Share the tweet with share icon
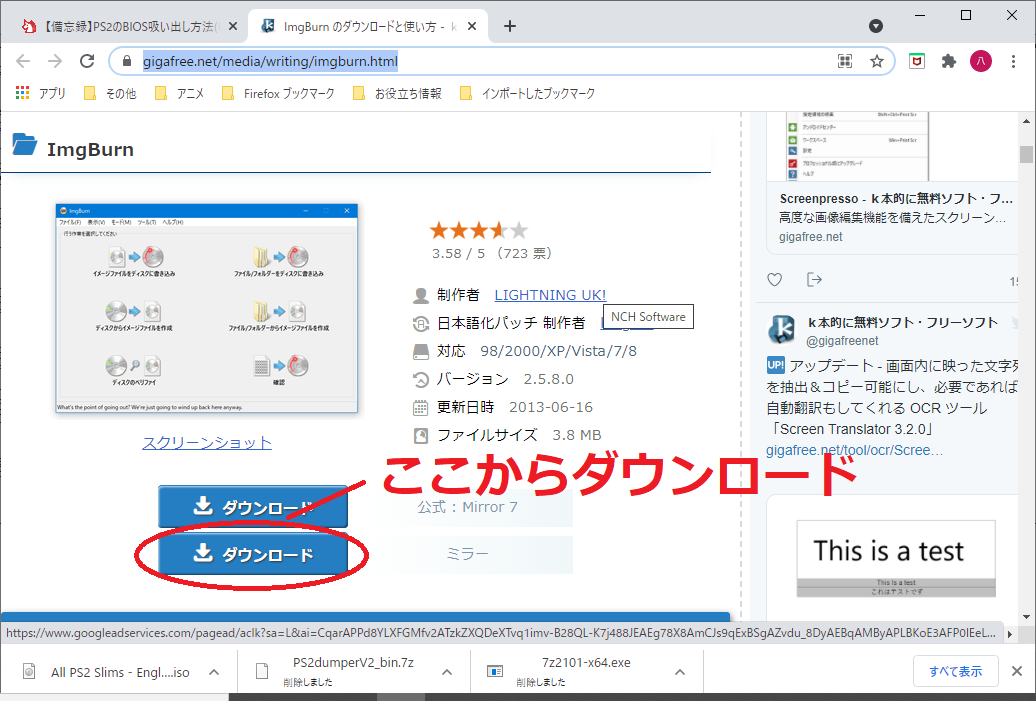Viewport: 1036px width, 701px height. click(x=814, y=279)
